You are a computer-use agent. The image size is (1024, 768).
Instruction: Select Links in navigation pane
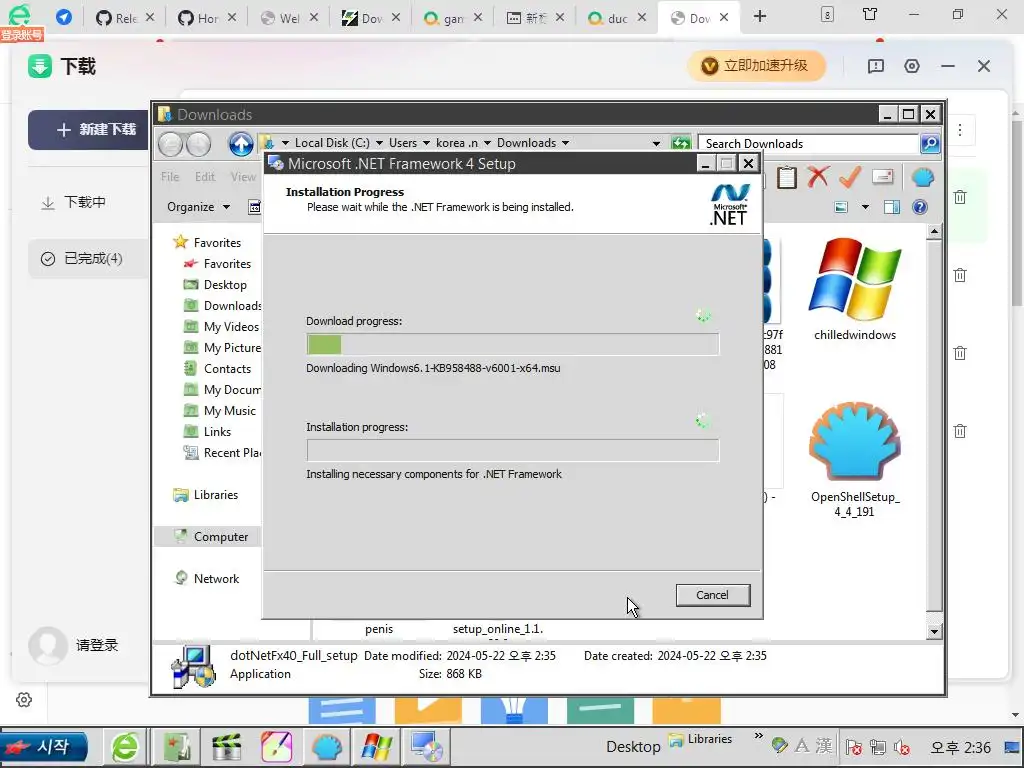[207, 432]
